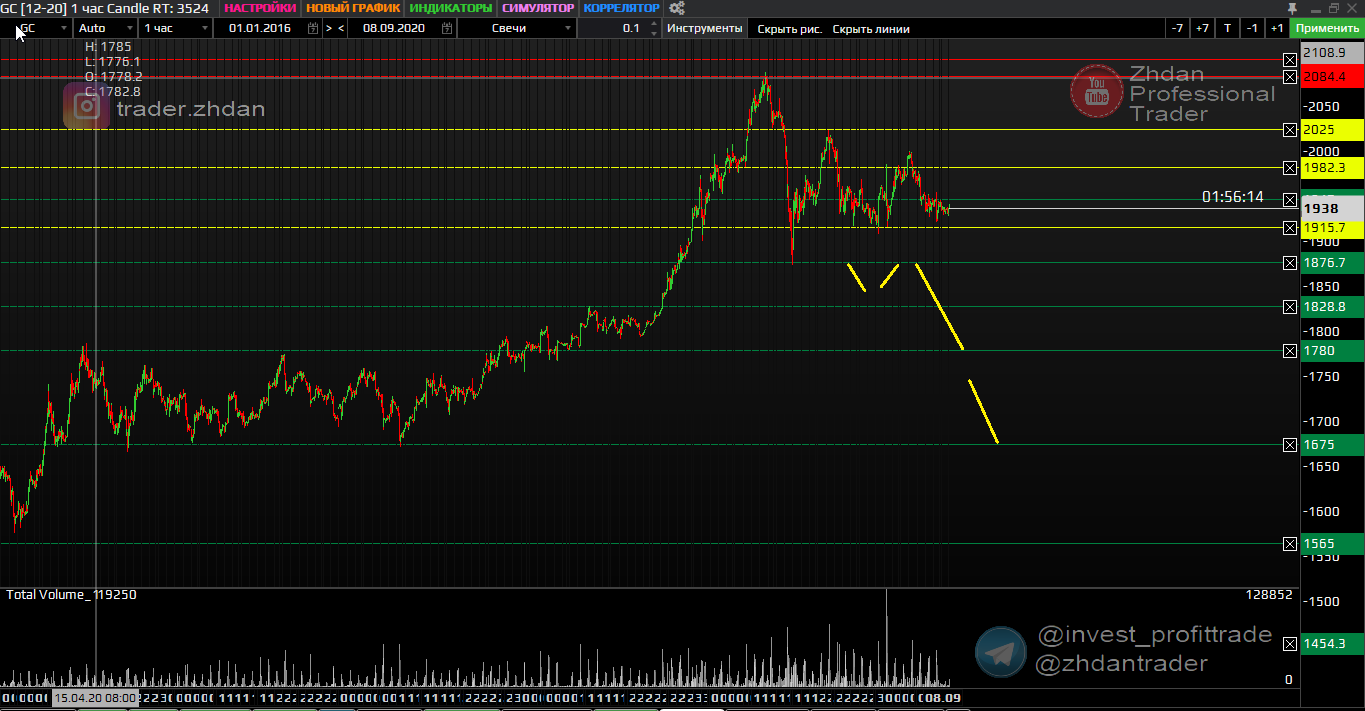This screenshot has width=1365, height=711.
Task: Toggle Скрыть рис. to hide drawings
Action: coord(789,29)
